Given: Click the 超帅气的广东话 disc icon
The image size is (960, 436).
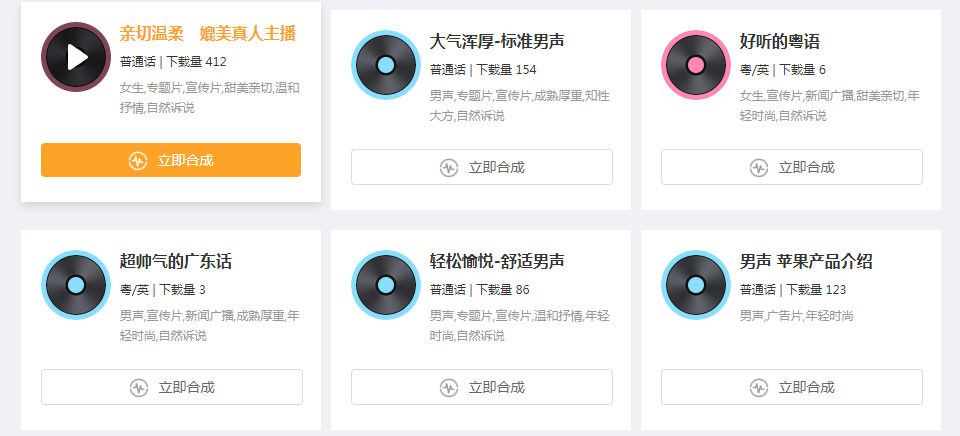Looking at the screenshot, I should coord(76,285).
